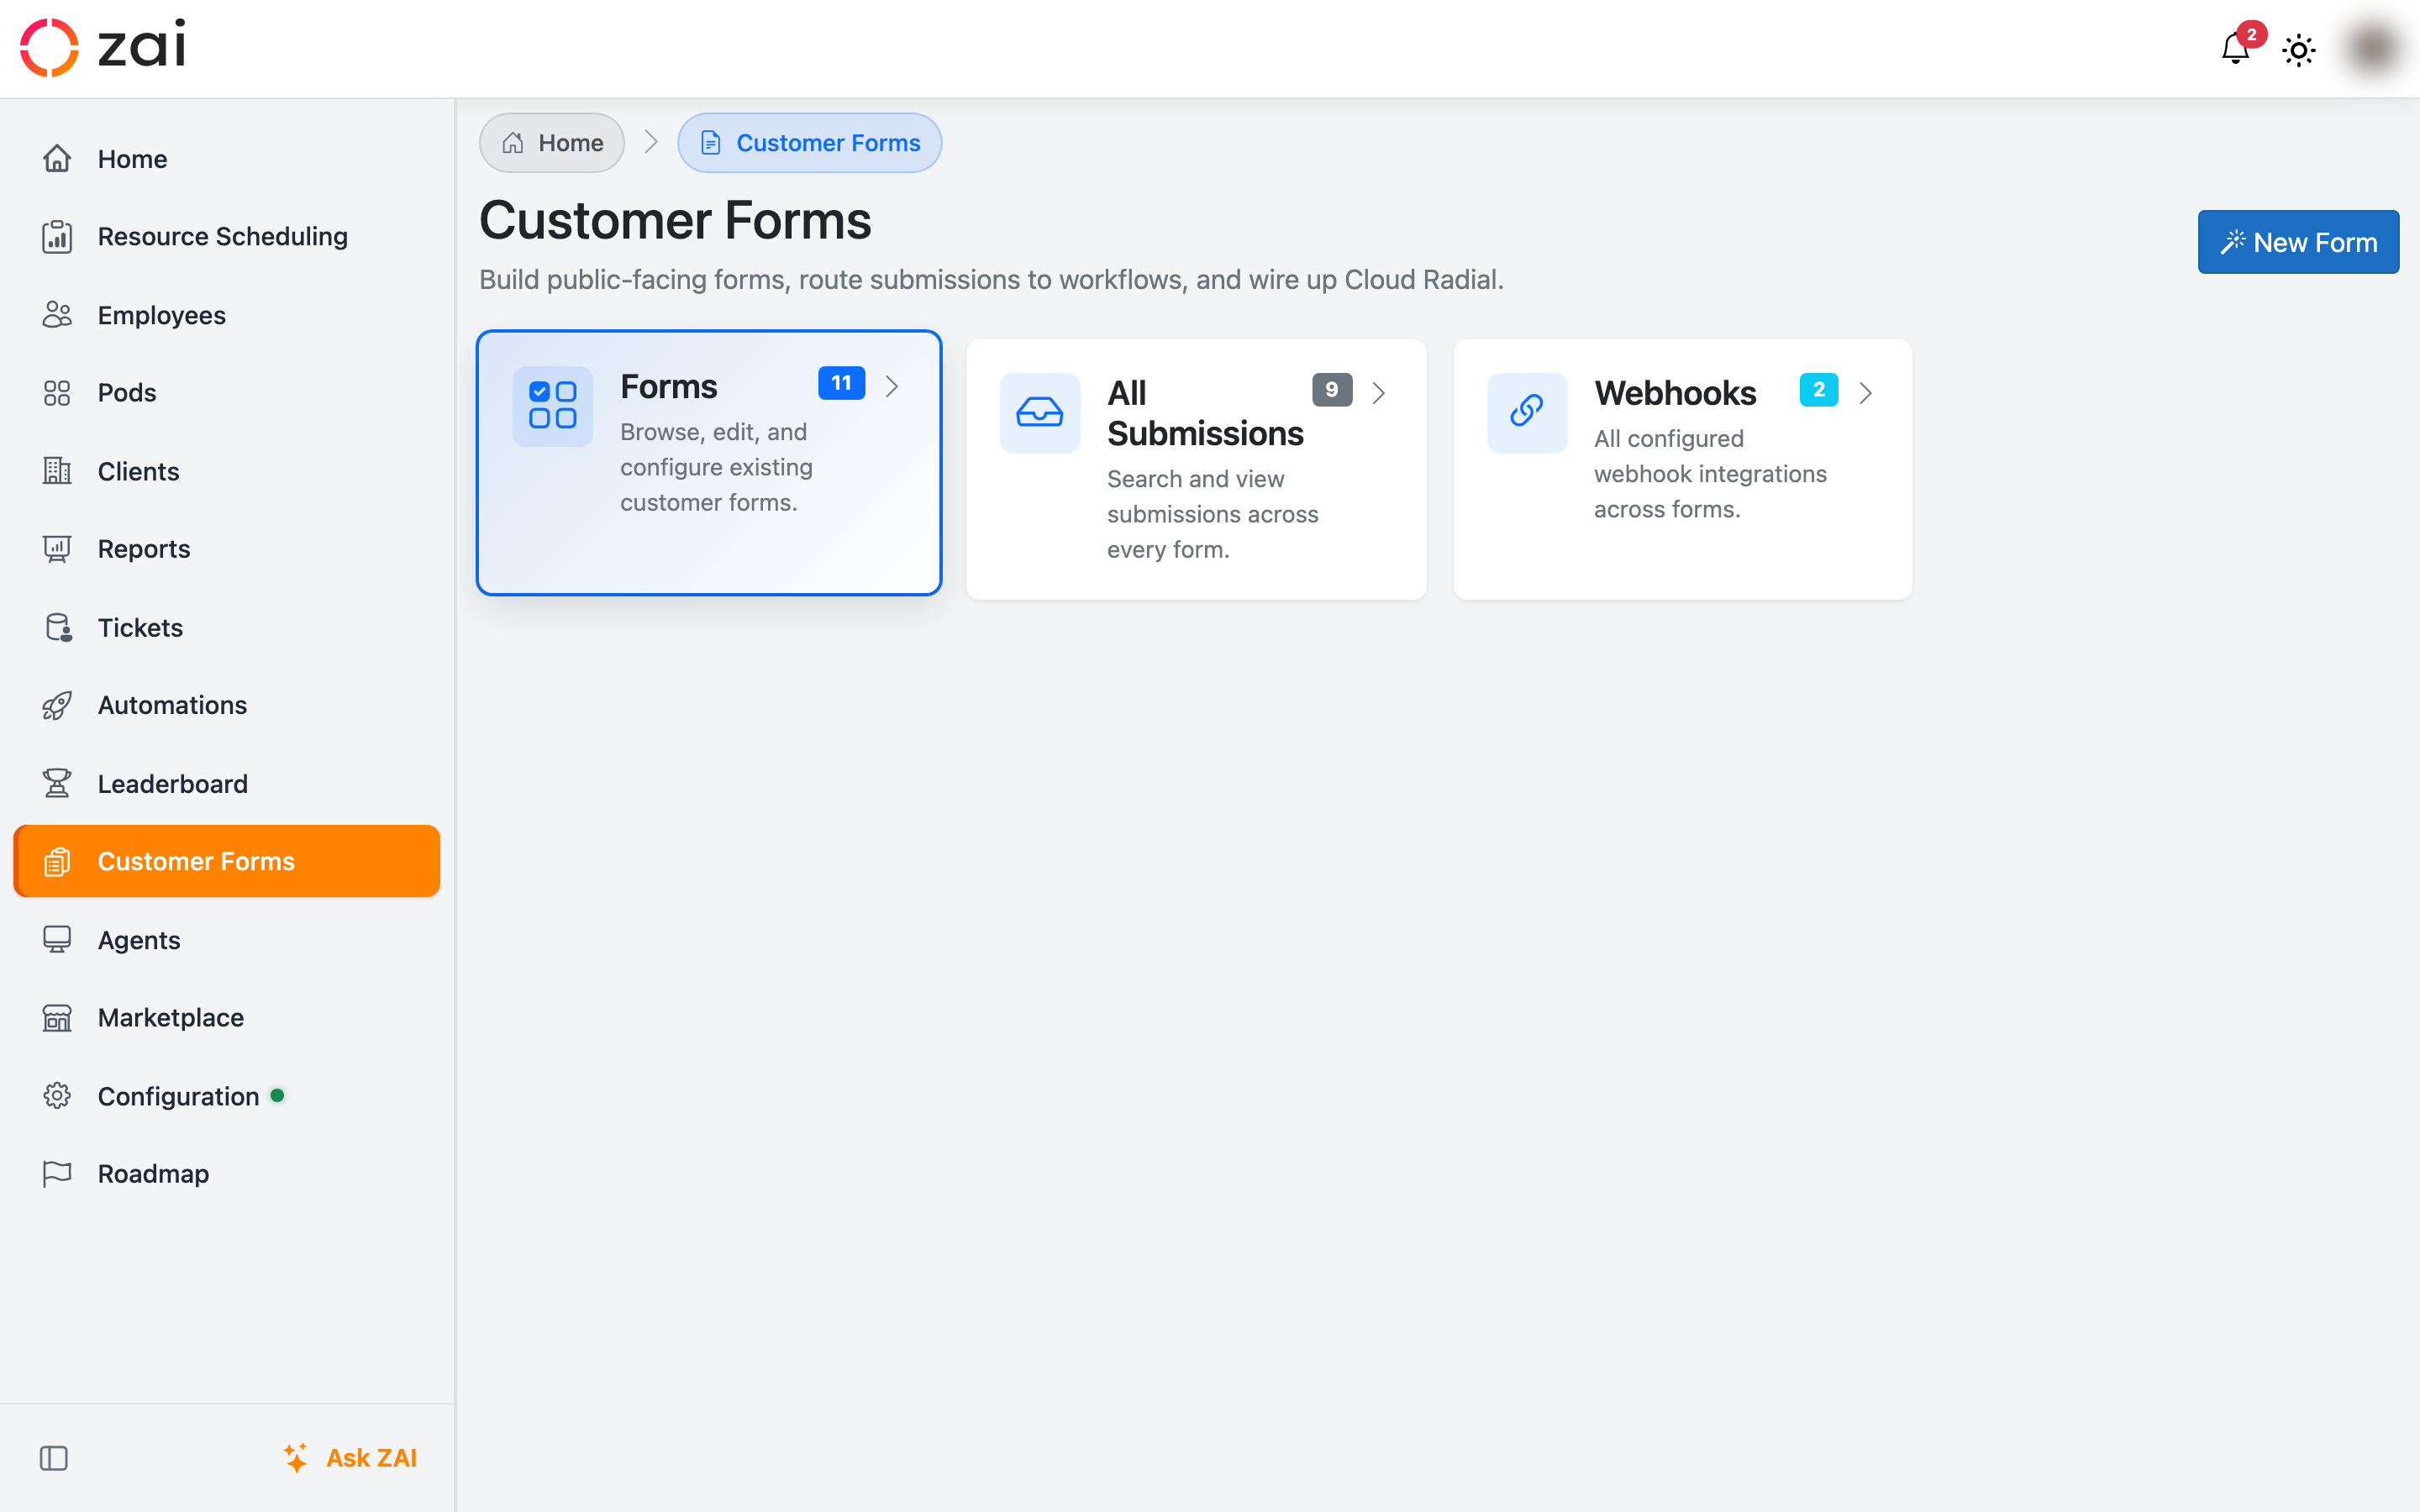Click the Configuration green status dot
The image size is (2420, 1512).
278,1095
